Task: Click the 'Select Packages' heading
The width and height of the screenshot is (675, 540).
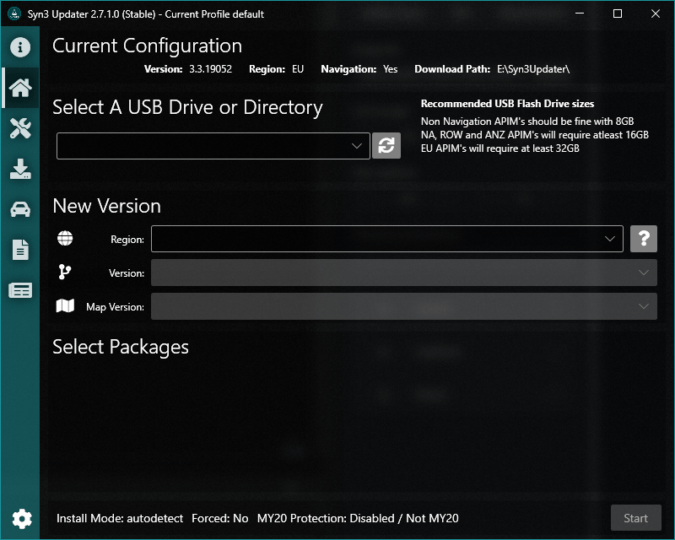Action: (x=121, y=347)
